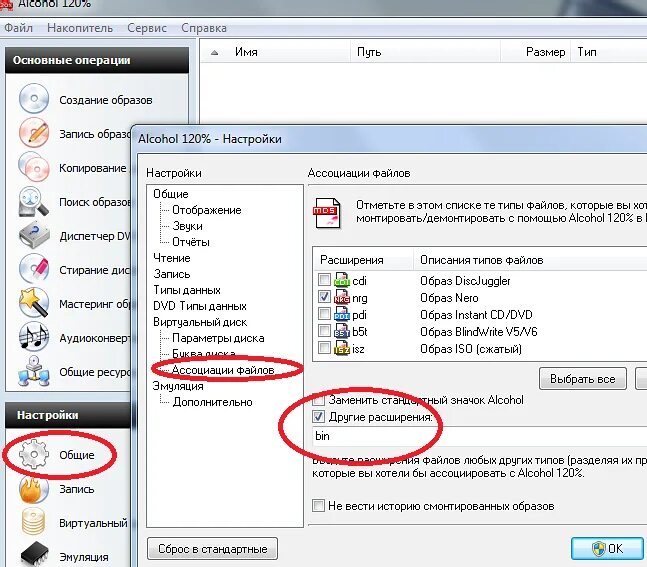Collapse the Основные операции panel header

point(97,60)
